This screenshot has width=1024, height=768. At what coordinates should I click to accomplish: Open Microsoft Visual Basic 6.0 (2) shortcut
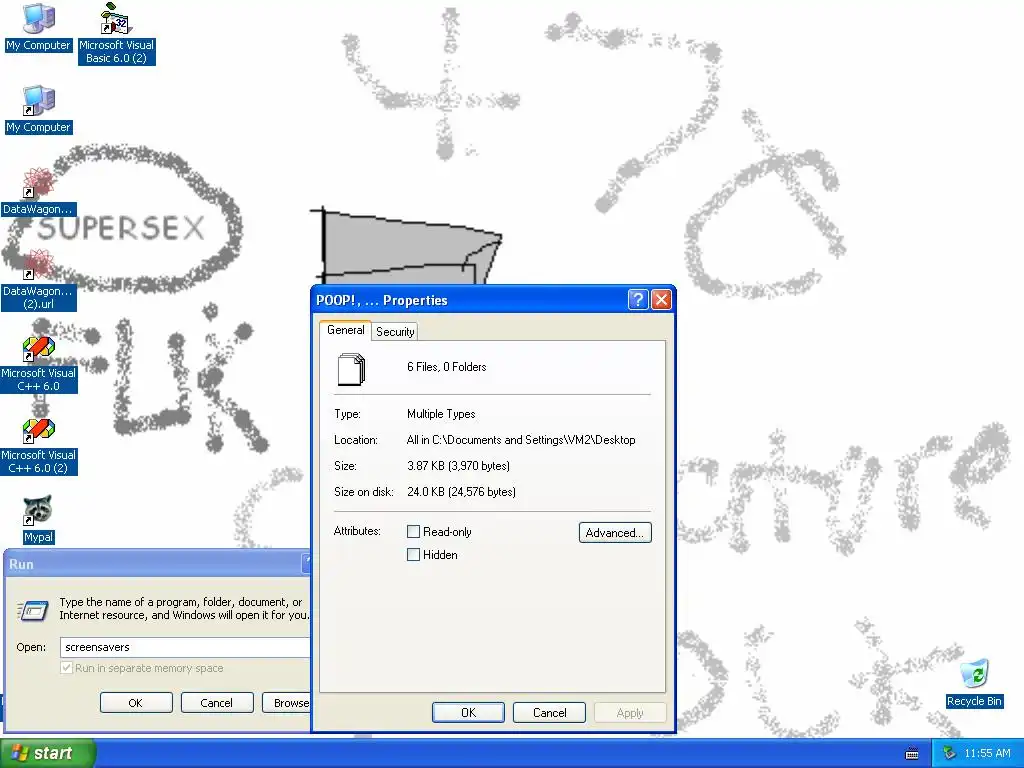click(x=117, y=33)
